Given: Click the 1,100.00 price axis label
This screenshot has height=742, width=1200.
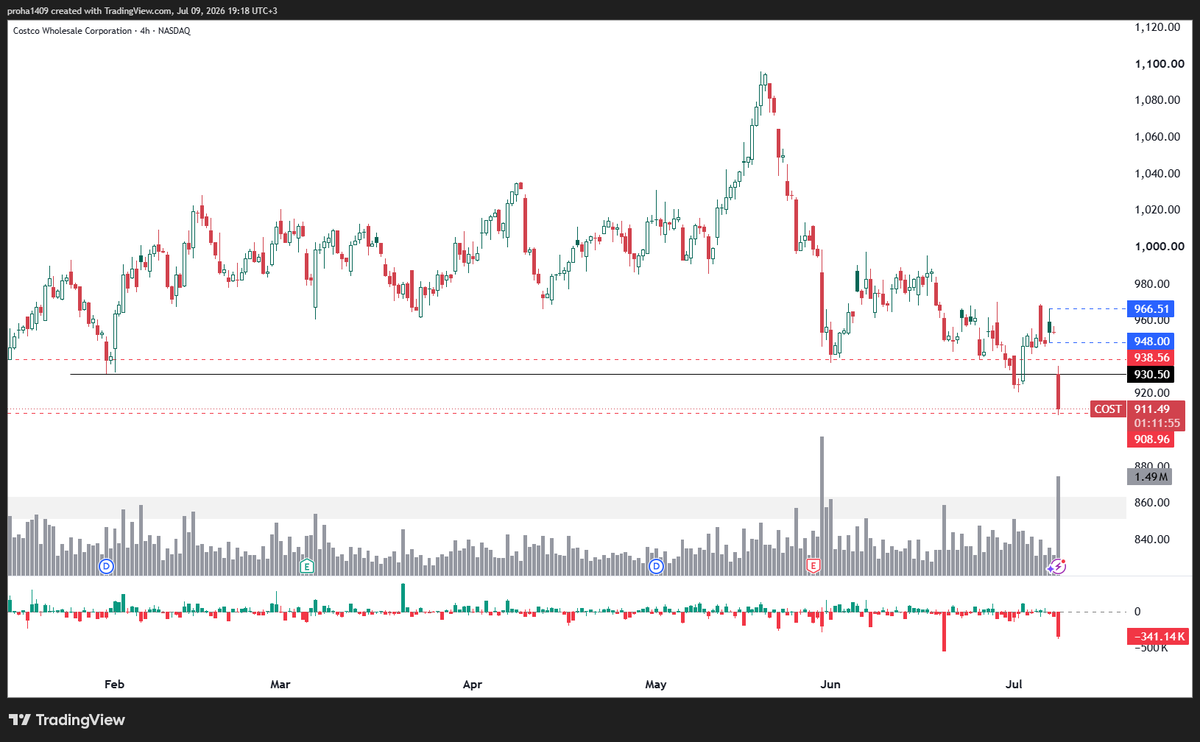Looking at the screenshot, I should click(x=1160, y=64).
